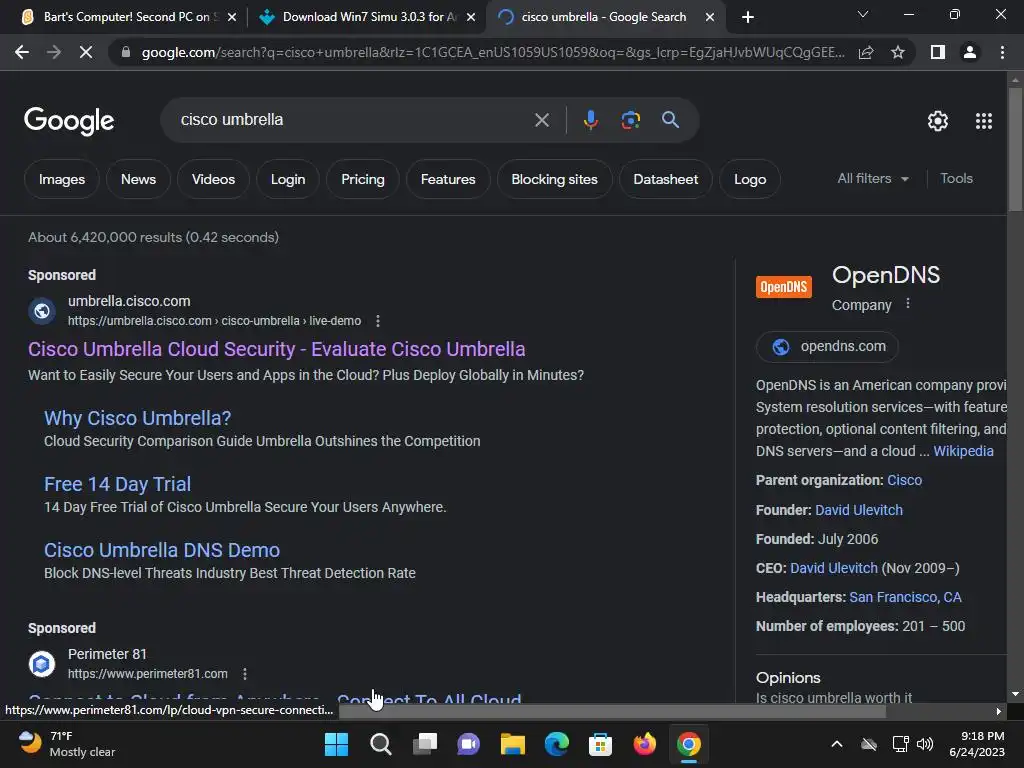Open Cisco Umbrella Cloud Security ad link
1024x768 pixels.
click(x=276, y=349)
